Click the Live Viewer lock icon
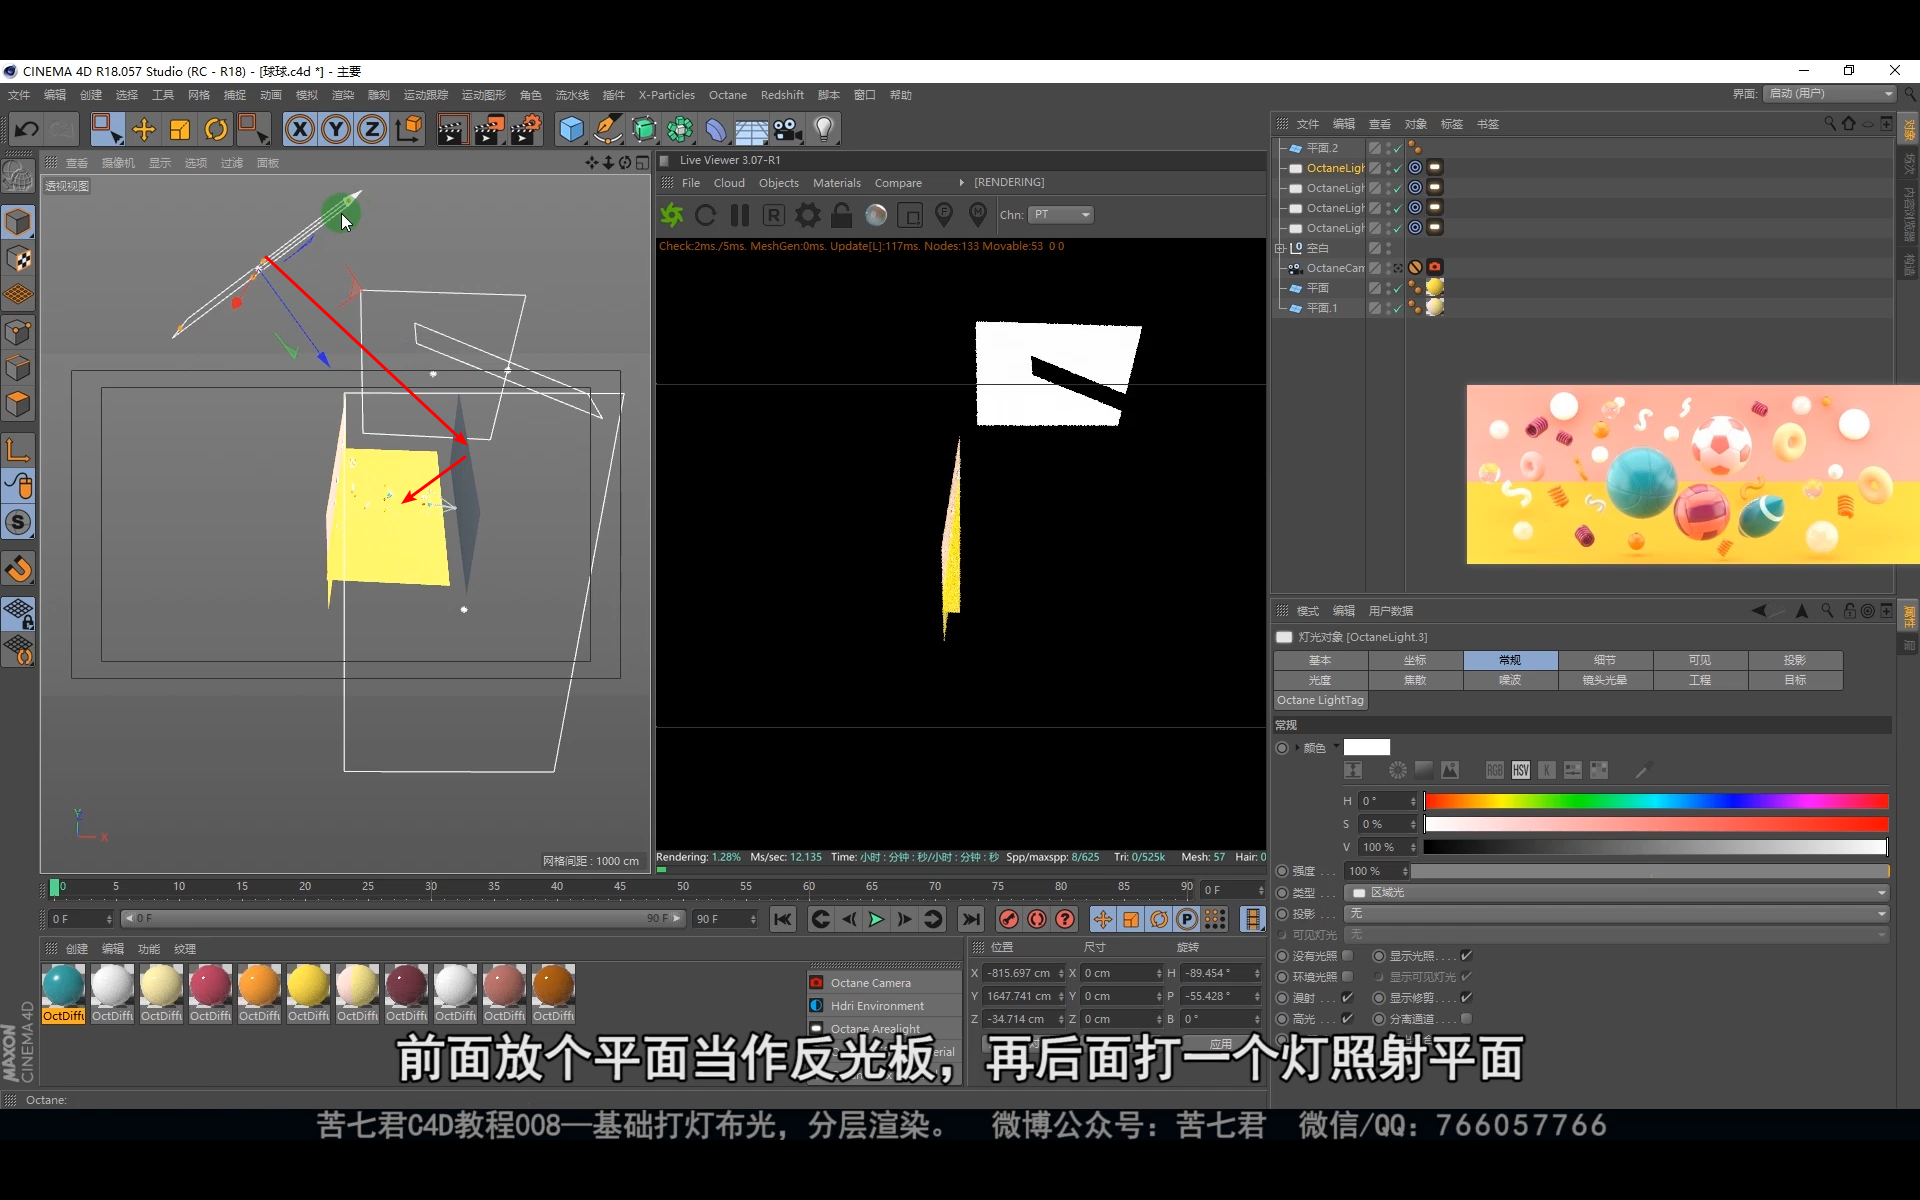Screen dimensions: 1920x1200 click(x=842, y=215)
